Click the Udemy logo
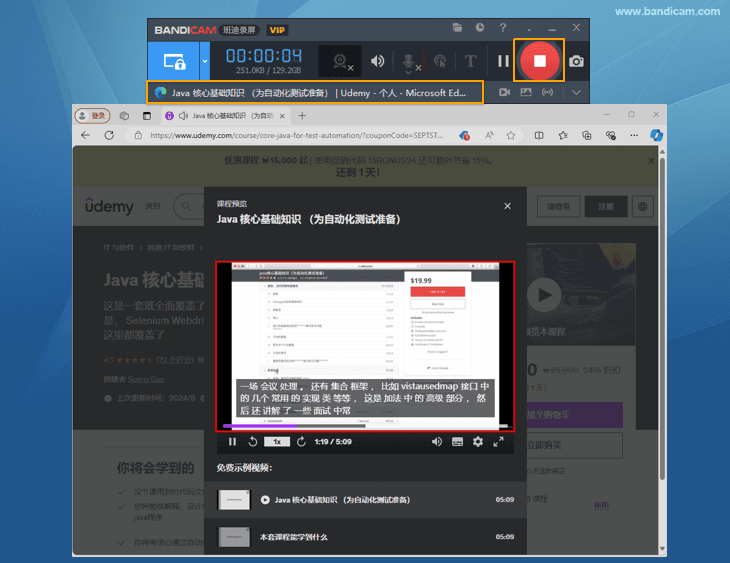 coord(109,206)
